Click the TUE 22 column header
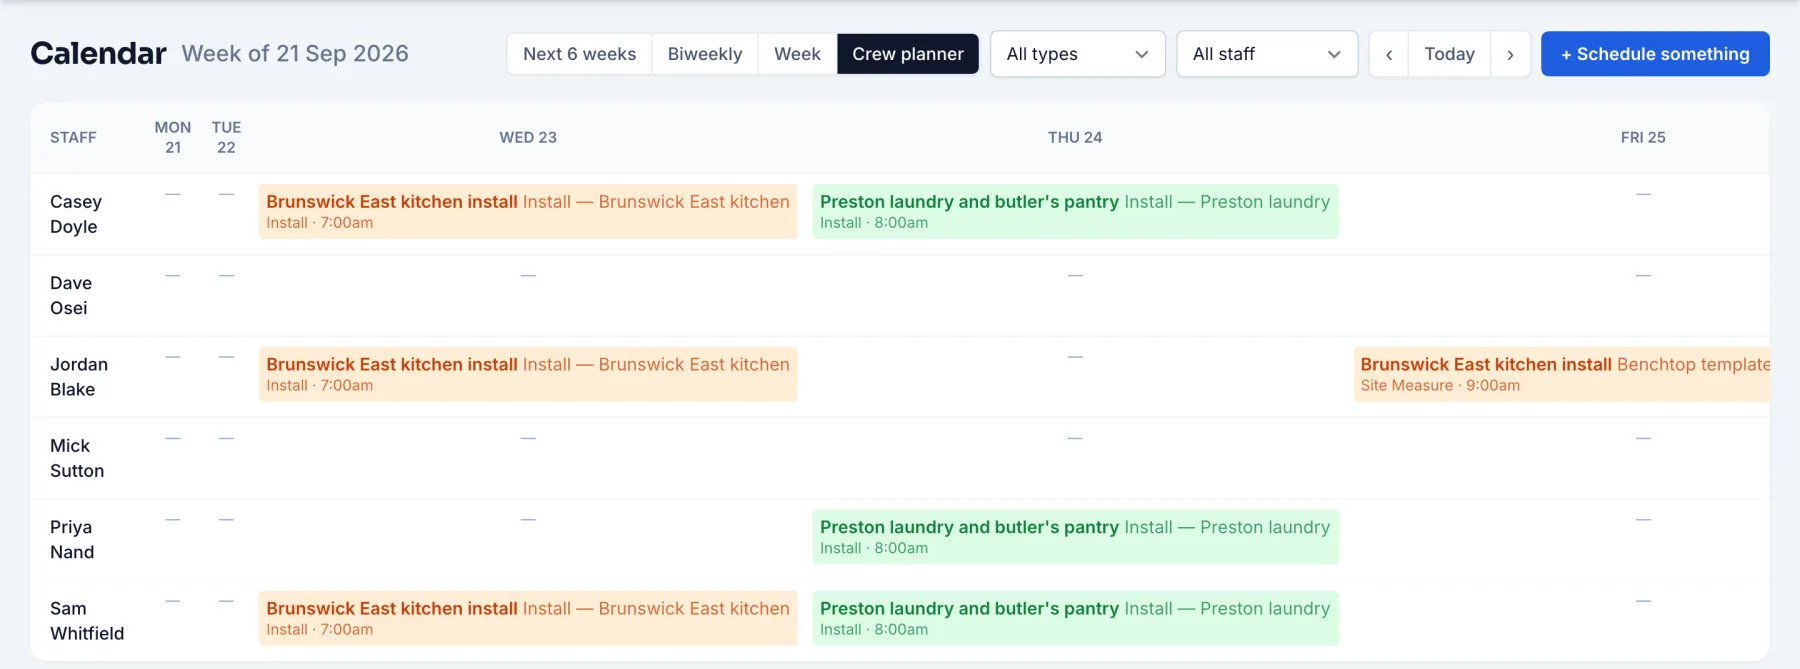 [226, 137]
